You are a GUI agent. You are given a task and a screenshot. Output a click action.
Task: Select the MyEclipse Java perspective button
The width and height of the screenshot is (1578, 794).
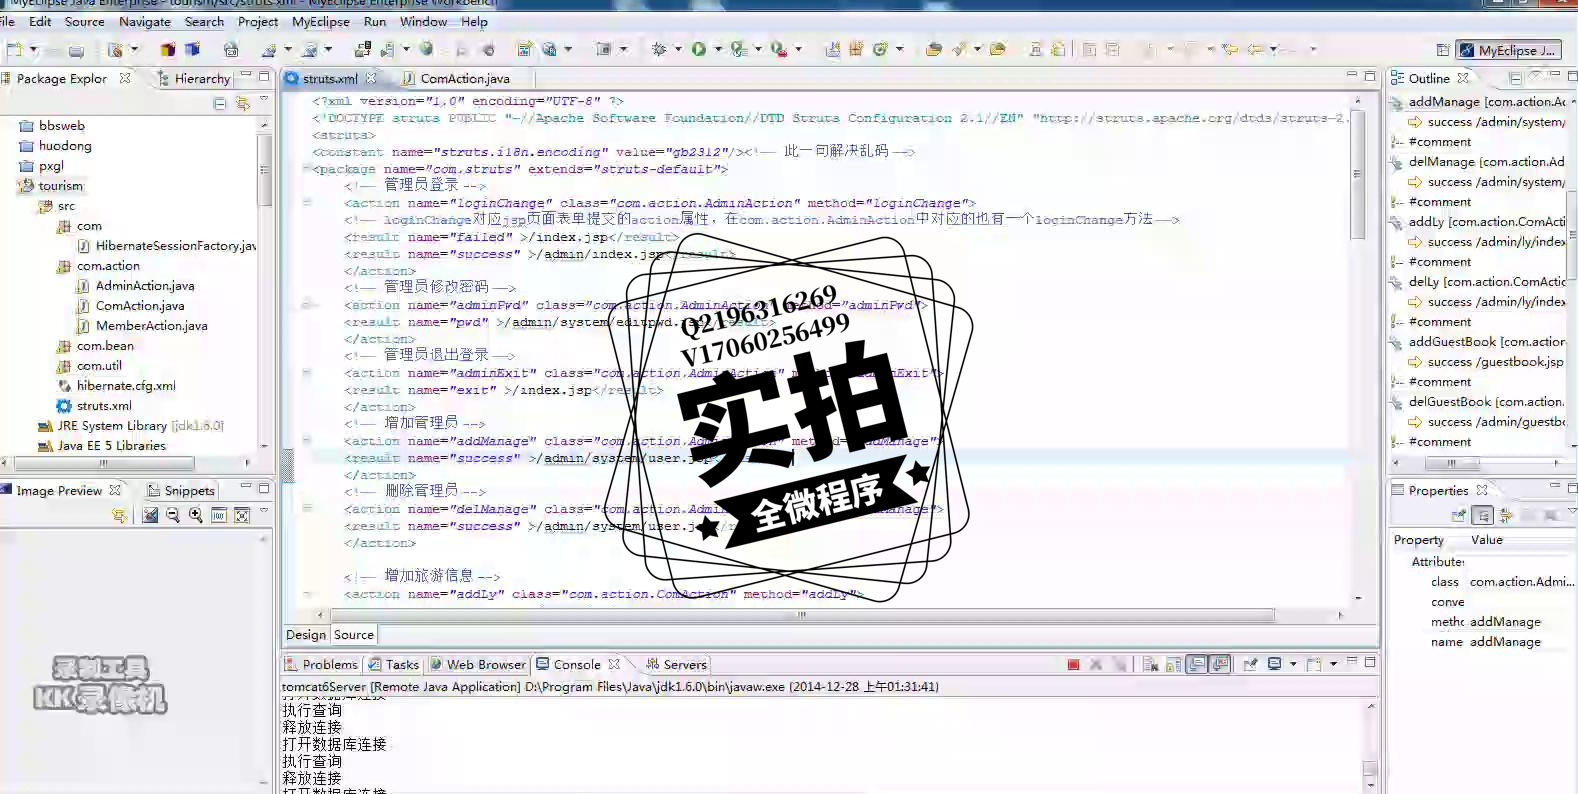tap(1508, 50)
